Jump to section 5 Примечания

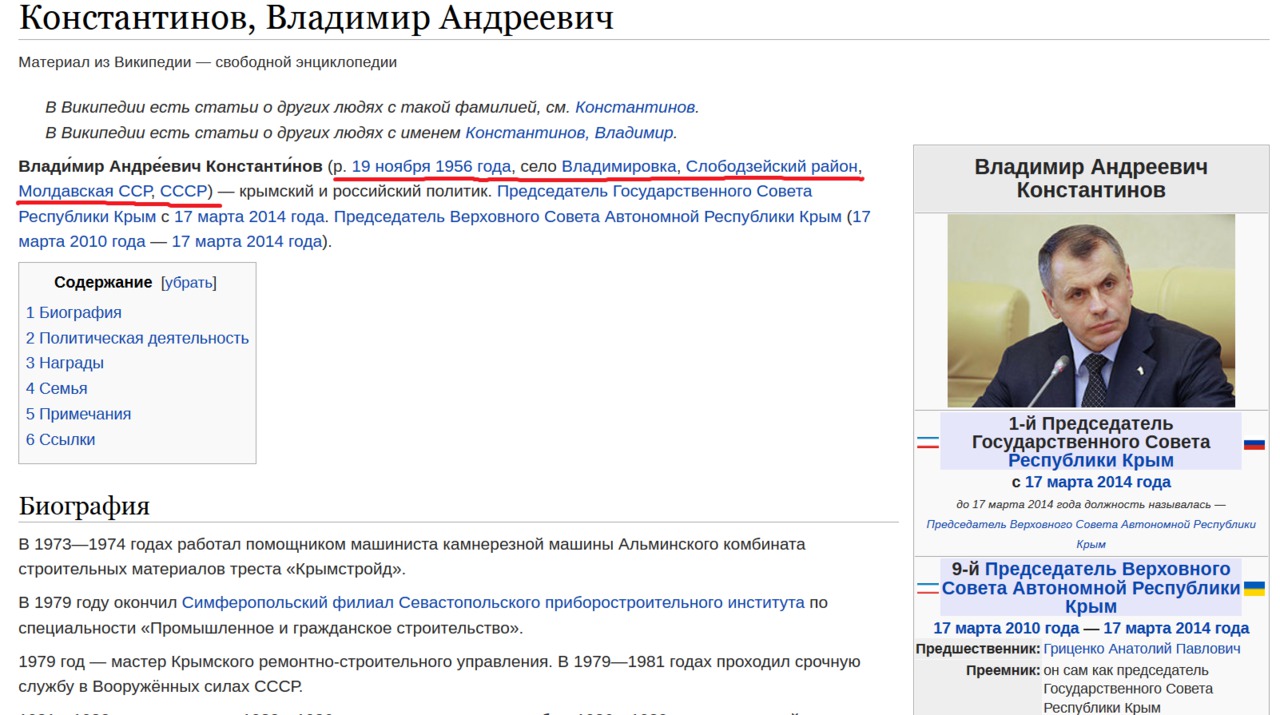78,414
